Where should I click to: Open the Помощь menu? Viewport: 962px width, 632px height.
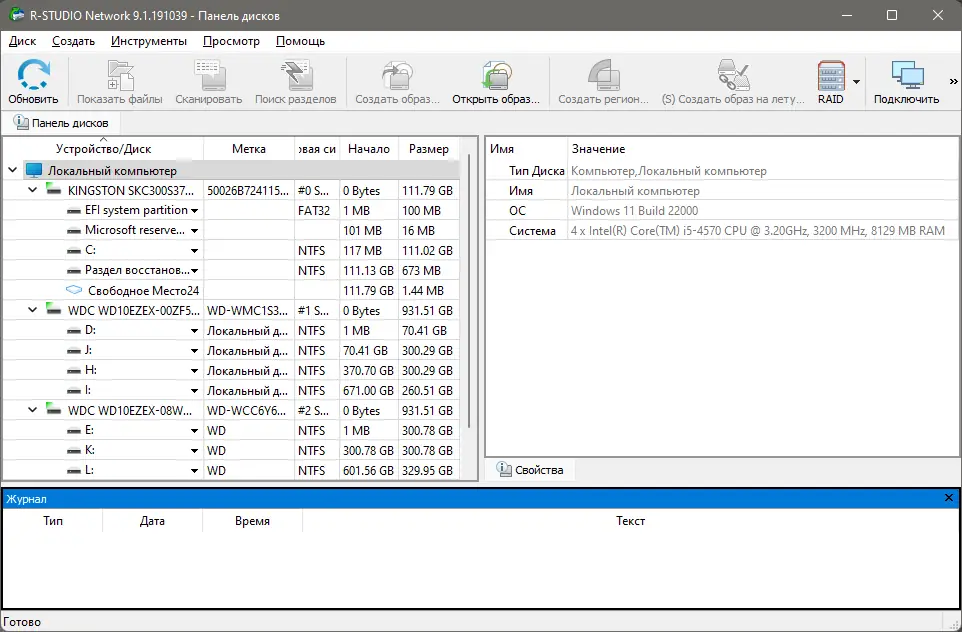301,41
